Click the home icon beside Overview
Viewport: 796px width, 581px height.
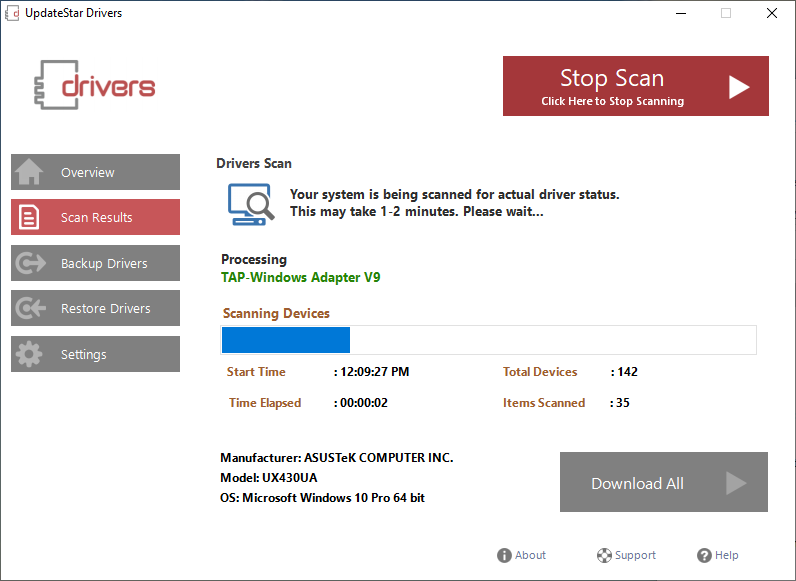coord(30,172)
